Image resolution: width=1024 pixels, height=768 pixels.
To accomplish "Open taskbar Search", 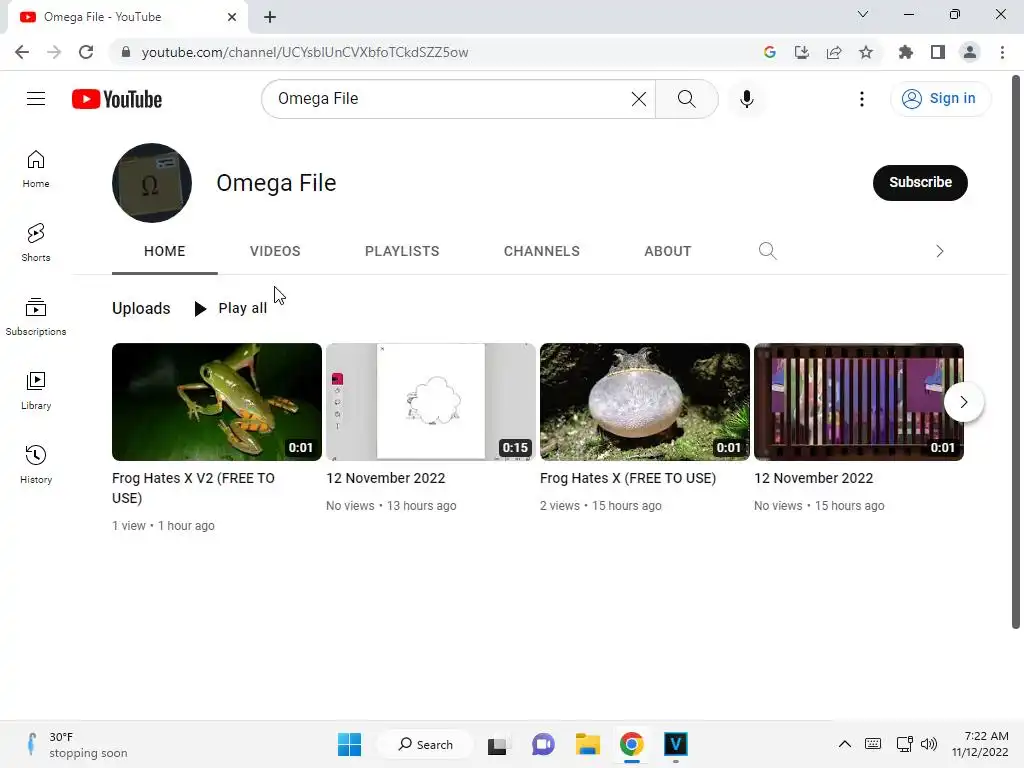I will coord(426,744).
